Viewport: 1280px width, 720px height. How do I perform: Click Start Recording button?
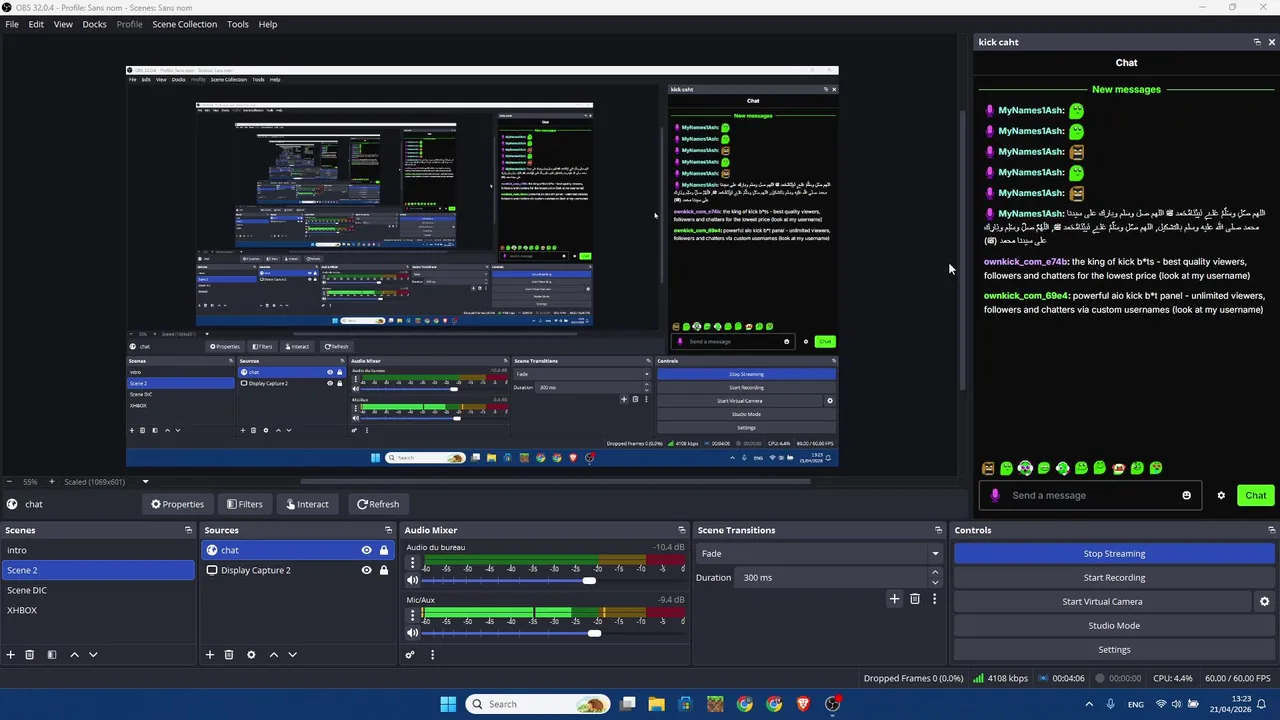(1114, 578)
